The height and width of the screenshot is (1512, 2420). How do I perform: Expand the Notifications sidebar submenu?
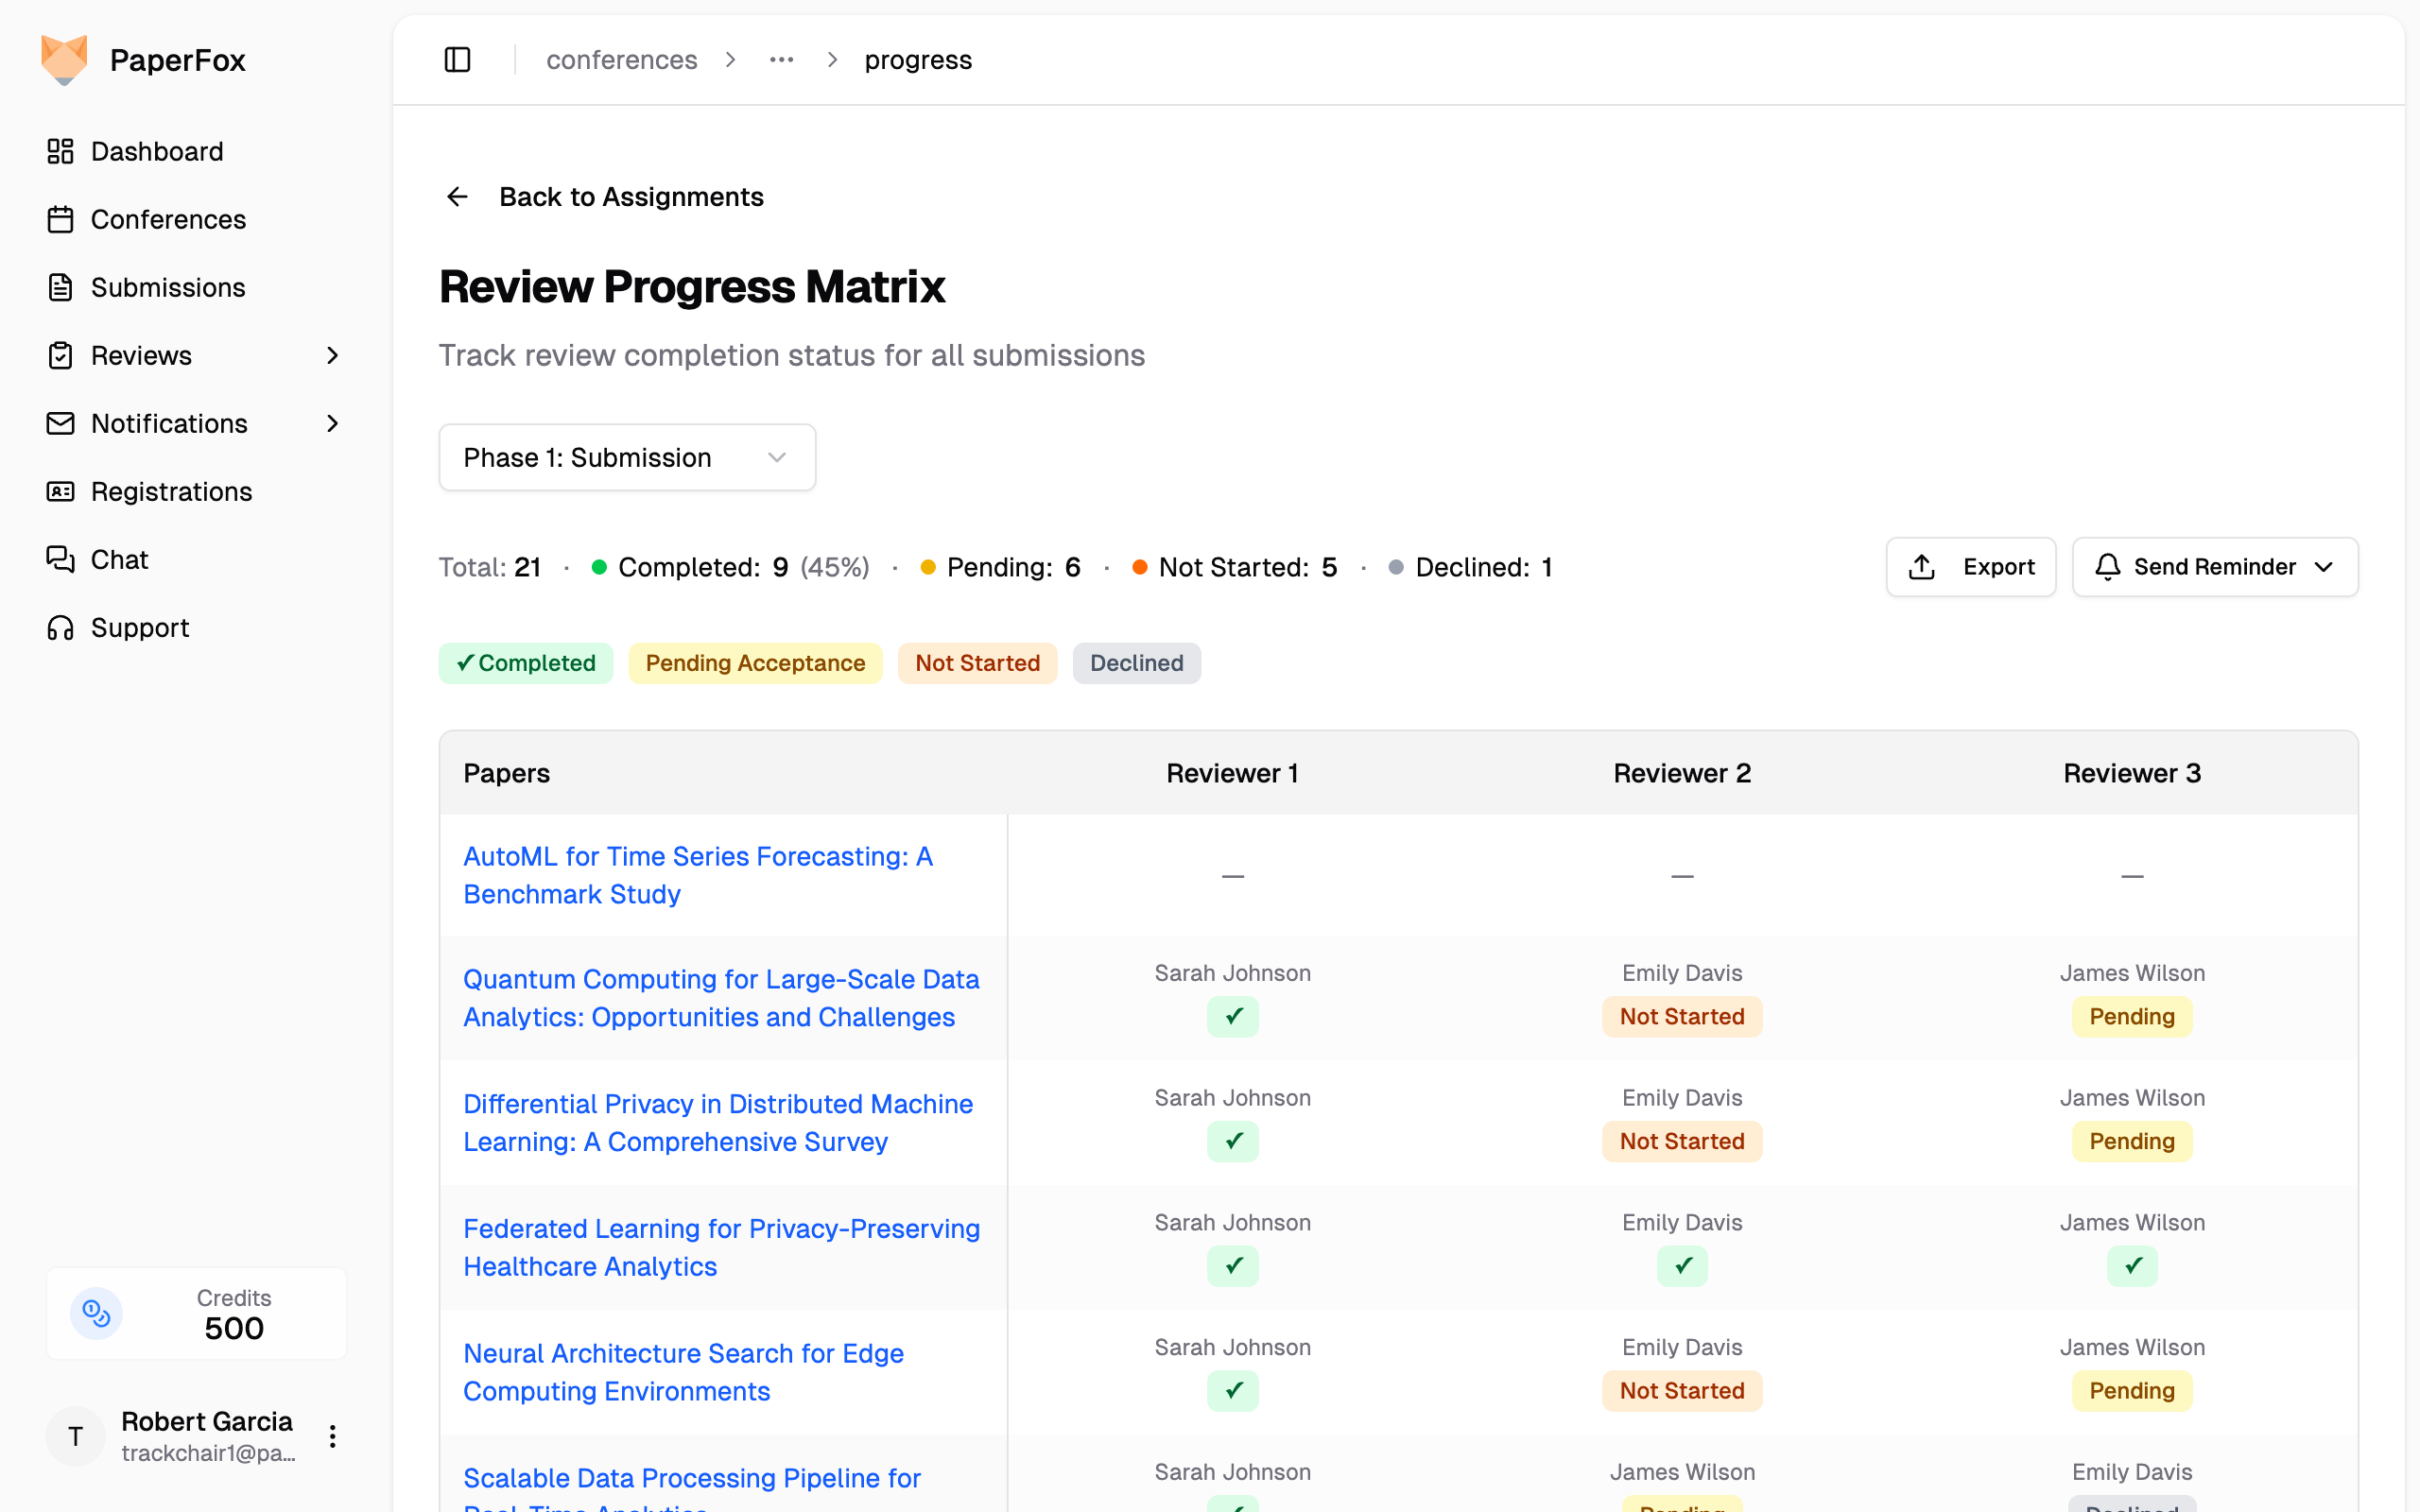pyautogui.click(x=332, y=423)
